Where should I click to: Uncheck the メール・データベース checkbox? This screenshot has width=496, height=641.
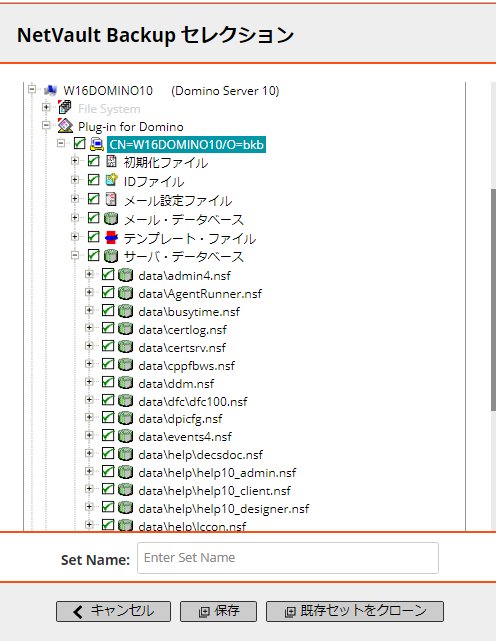[x=94, y=217]
